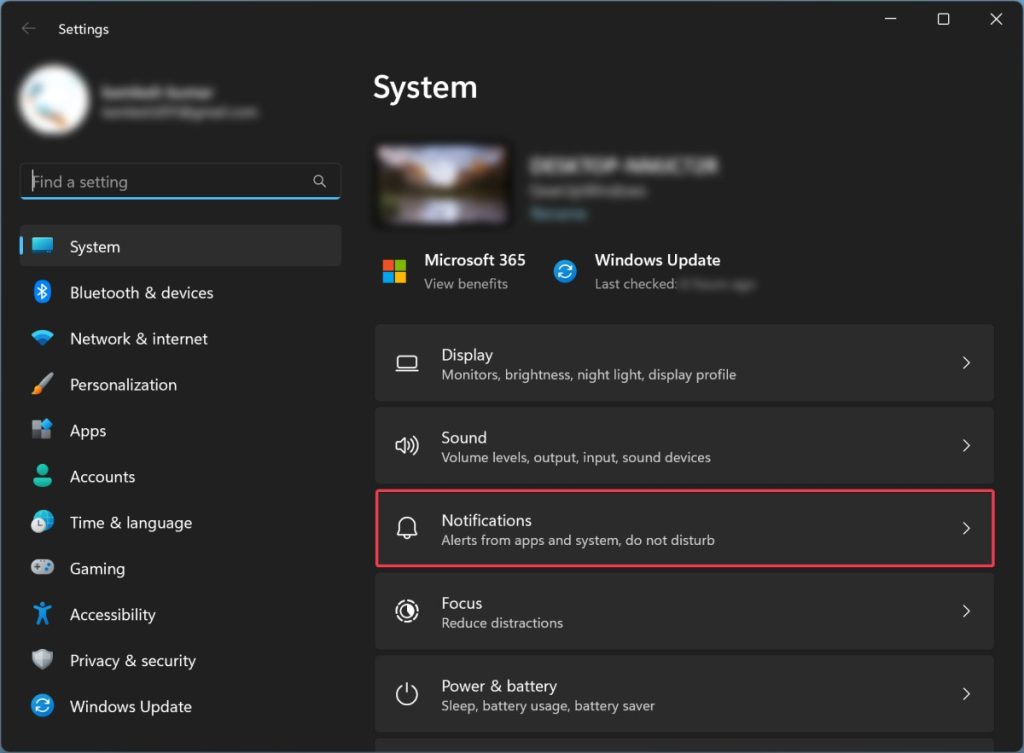1024x753 pixels.
Task: Select the Time & language clock icon
Action: (45, 522)
